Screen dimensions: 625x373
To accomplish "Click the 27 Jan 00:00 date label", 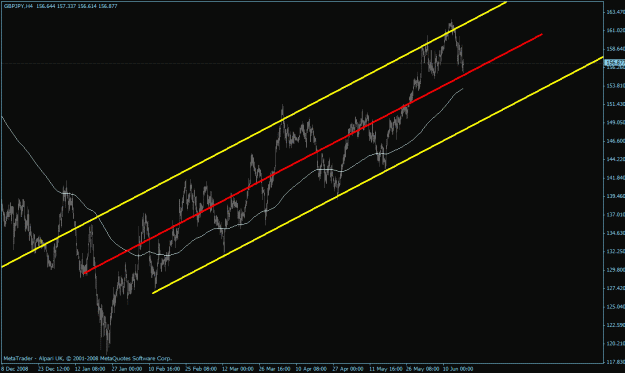I will [127, 369].
